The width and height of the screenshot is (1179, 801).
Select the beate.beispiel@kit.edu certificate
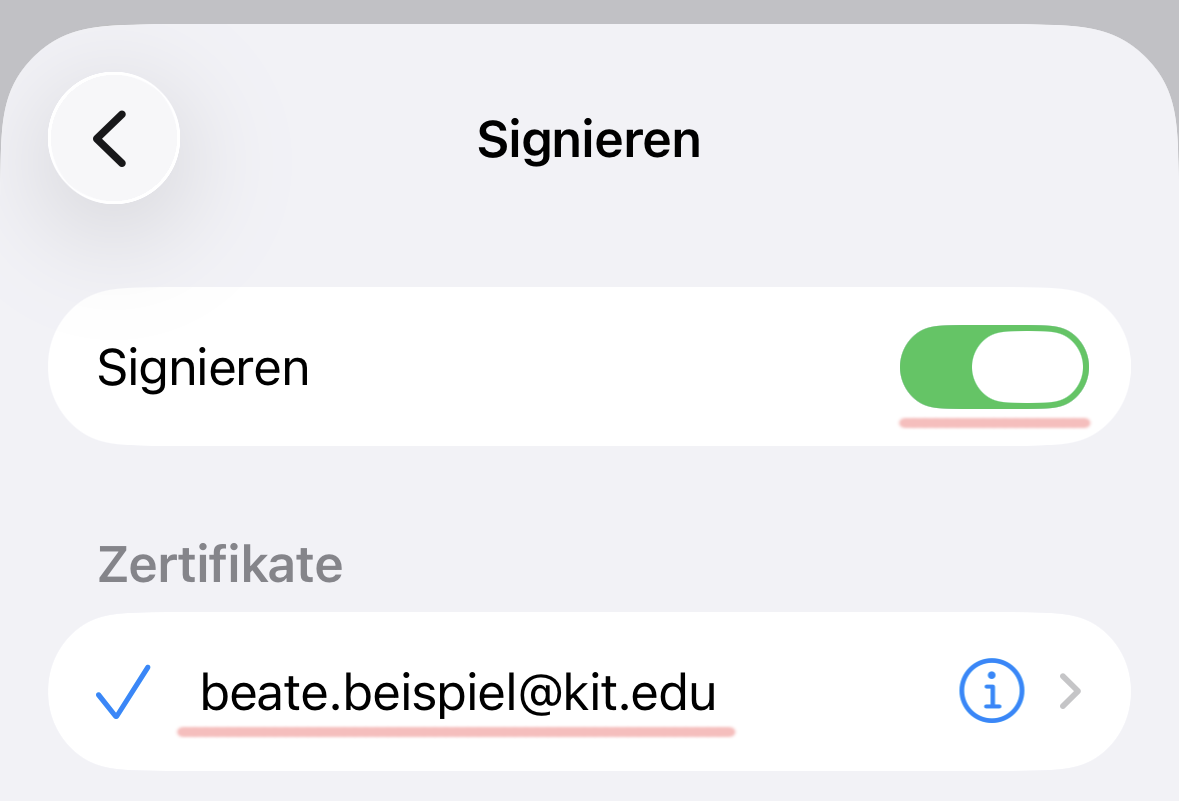point(458,691)
